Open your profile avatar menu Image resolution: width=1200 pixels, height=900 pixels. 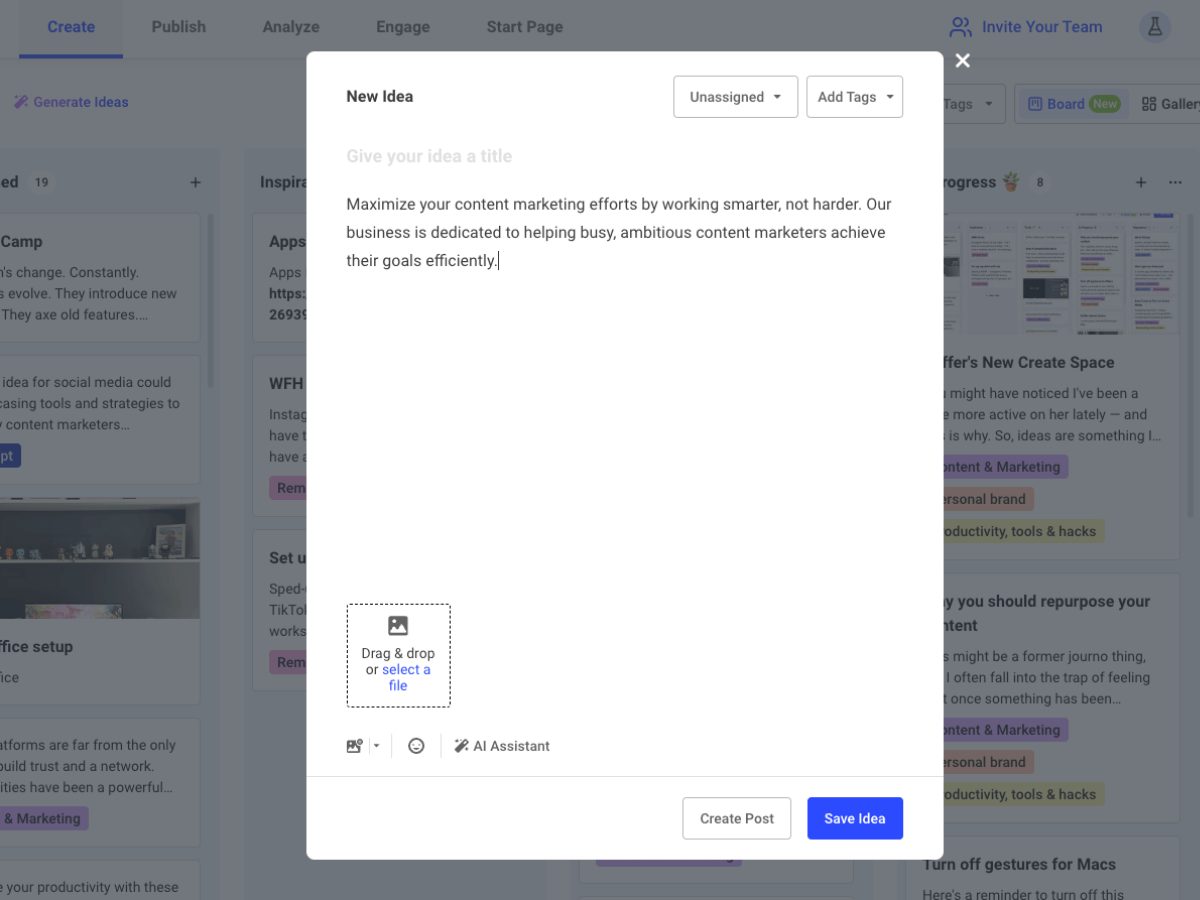(1155, 26)
